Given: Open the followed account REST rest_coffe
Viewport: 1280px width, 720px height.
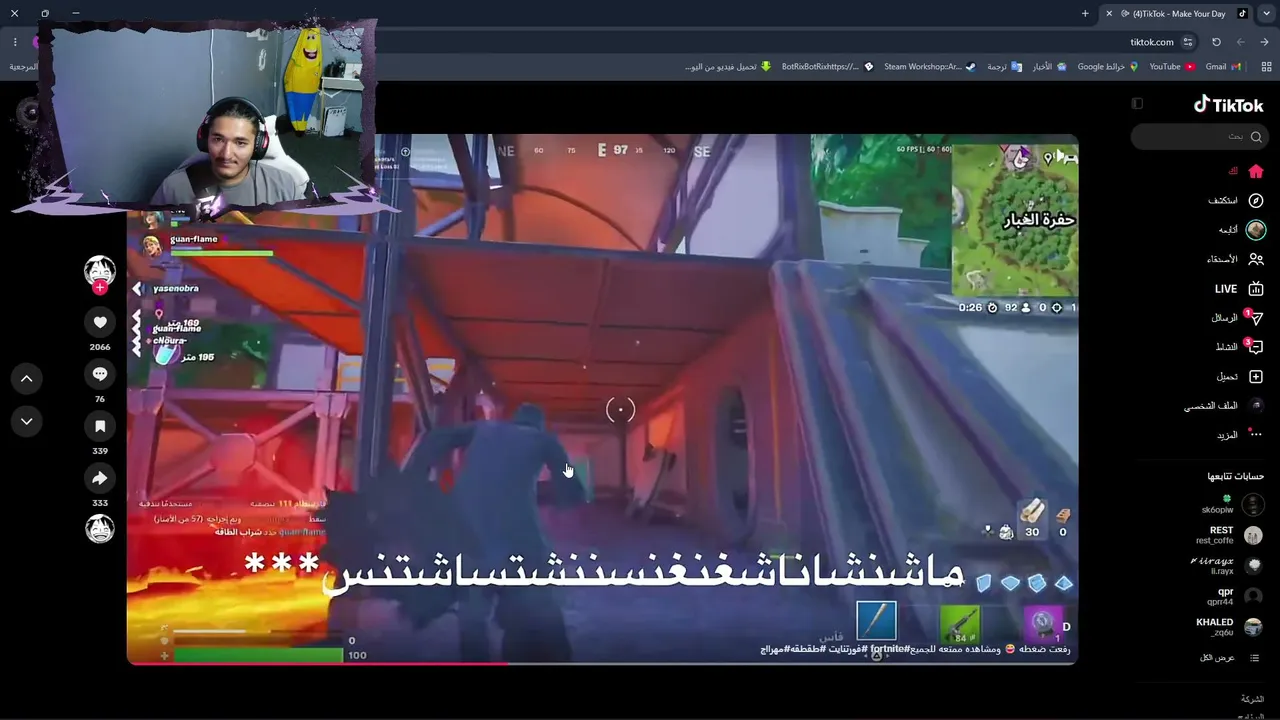Looking at the screenshot, I should click(x=1231, y=535).
